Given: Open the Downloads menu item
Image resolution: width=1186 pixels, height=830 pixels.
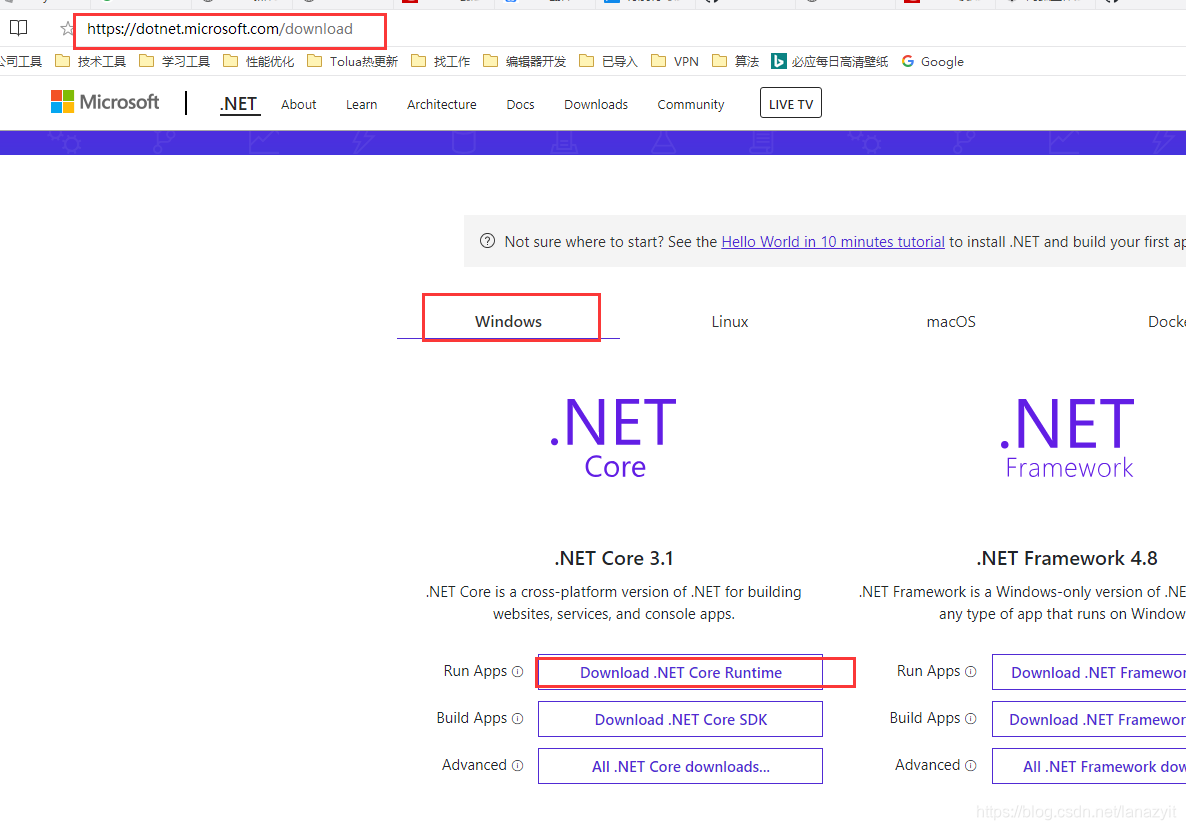Looking at the screenshot, I should coord(596,104).
